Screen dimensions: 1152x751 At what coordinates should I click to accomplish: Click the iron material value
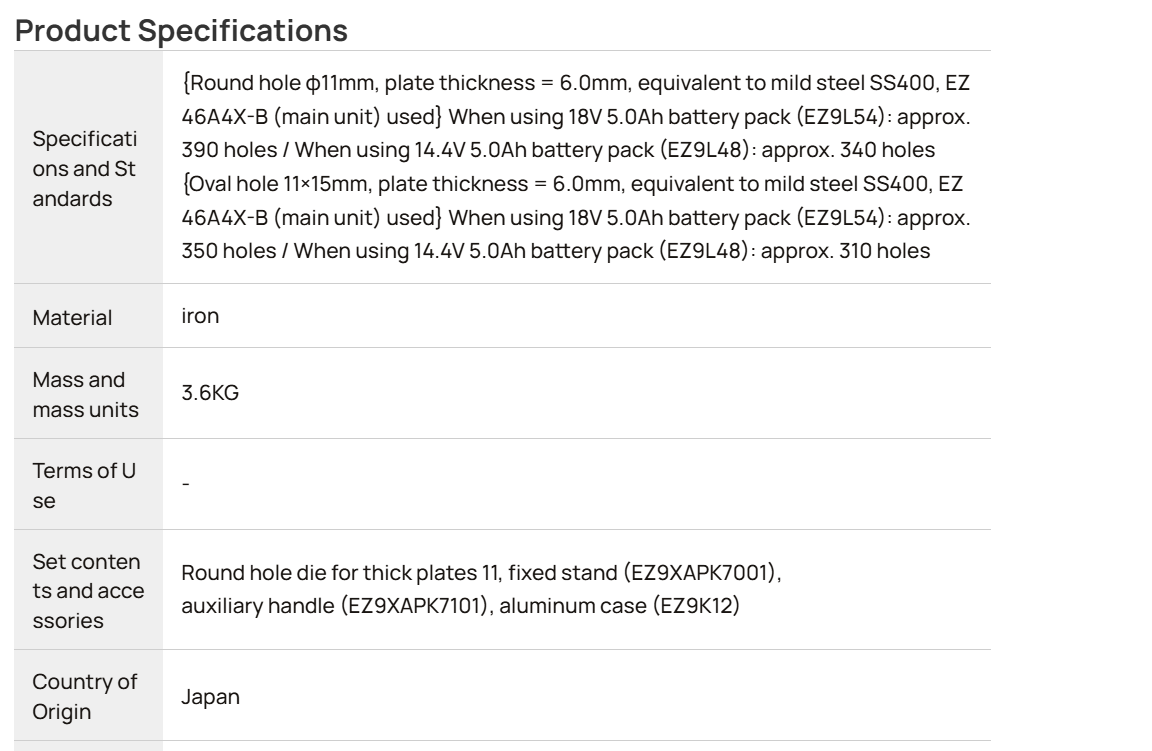point(200,315)
